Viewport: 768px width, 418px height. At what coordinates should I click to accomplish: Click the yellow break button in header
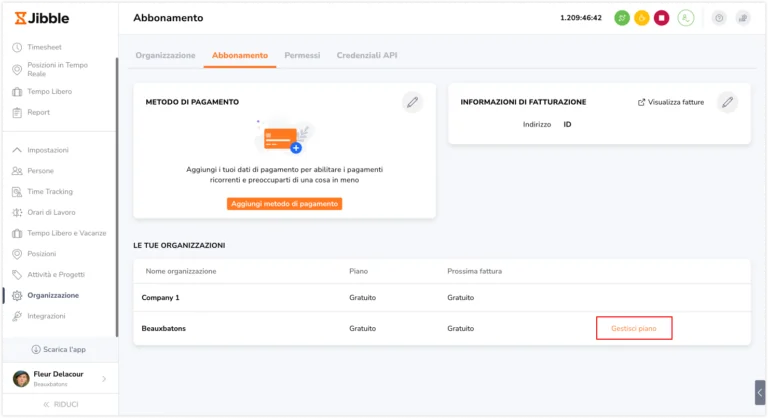[641, 18]
